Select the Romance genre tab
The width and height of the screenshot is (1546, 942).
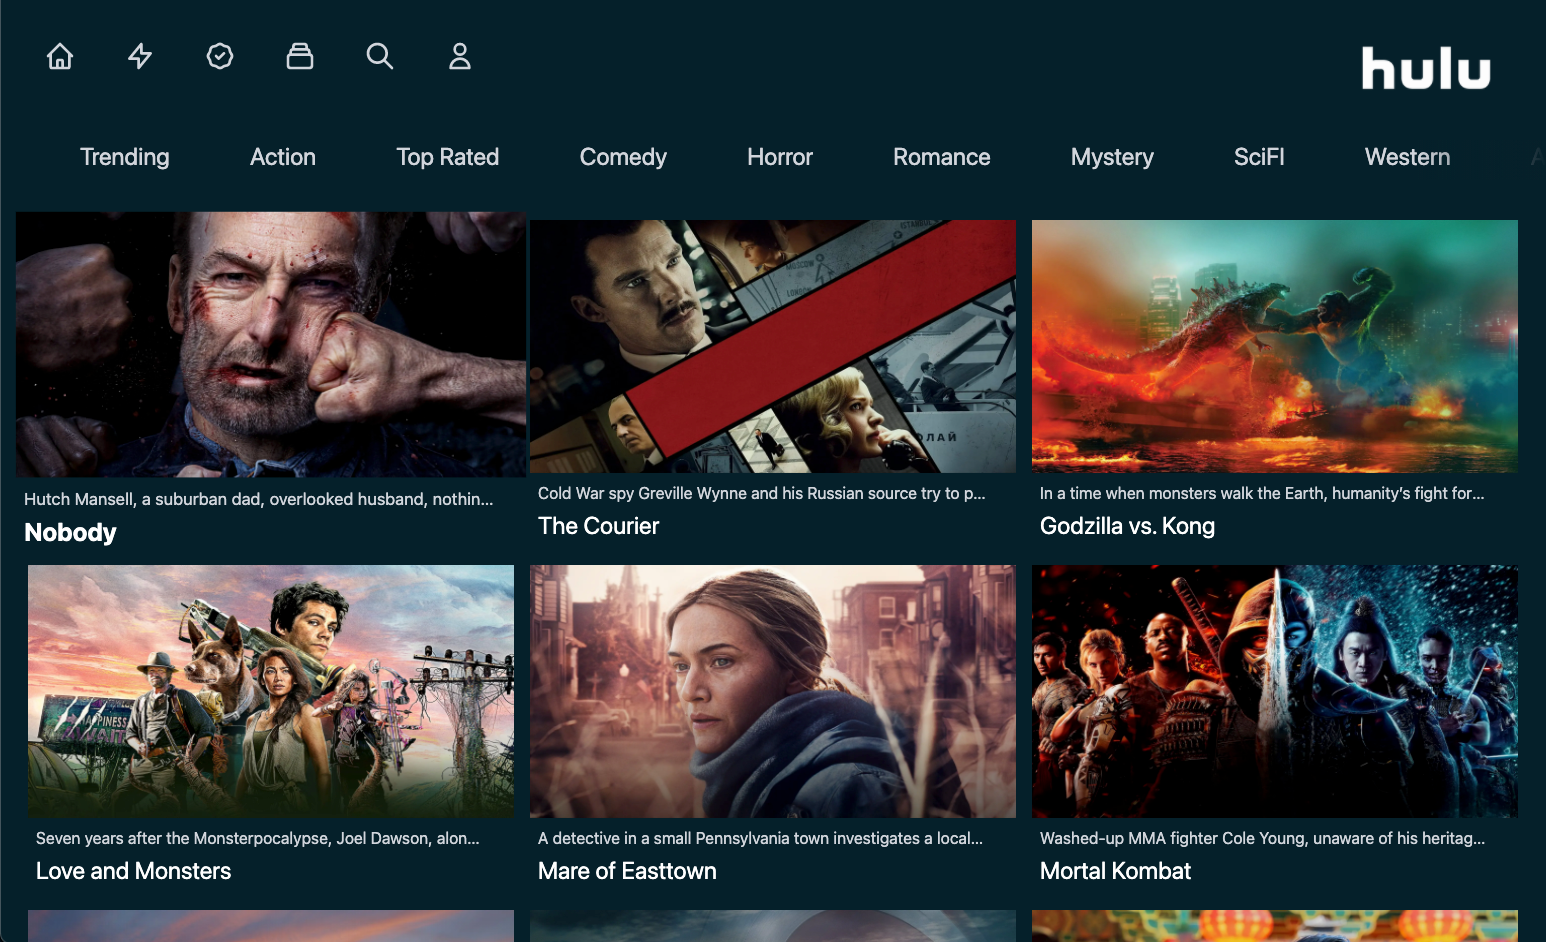942,157
